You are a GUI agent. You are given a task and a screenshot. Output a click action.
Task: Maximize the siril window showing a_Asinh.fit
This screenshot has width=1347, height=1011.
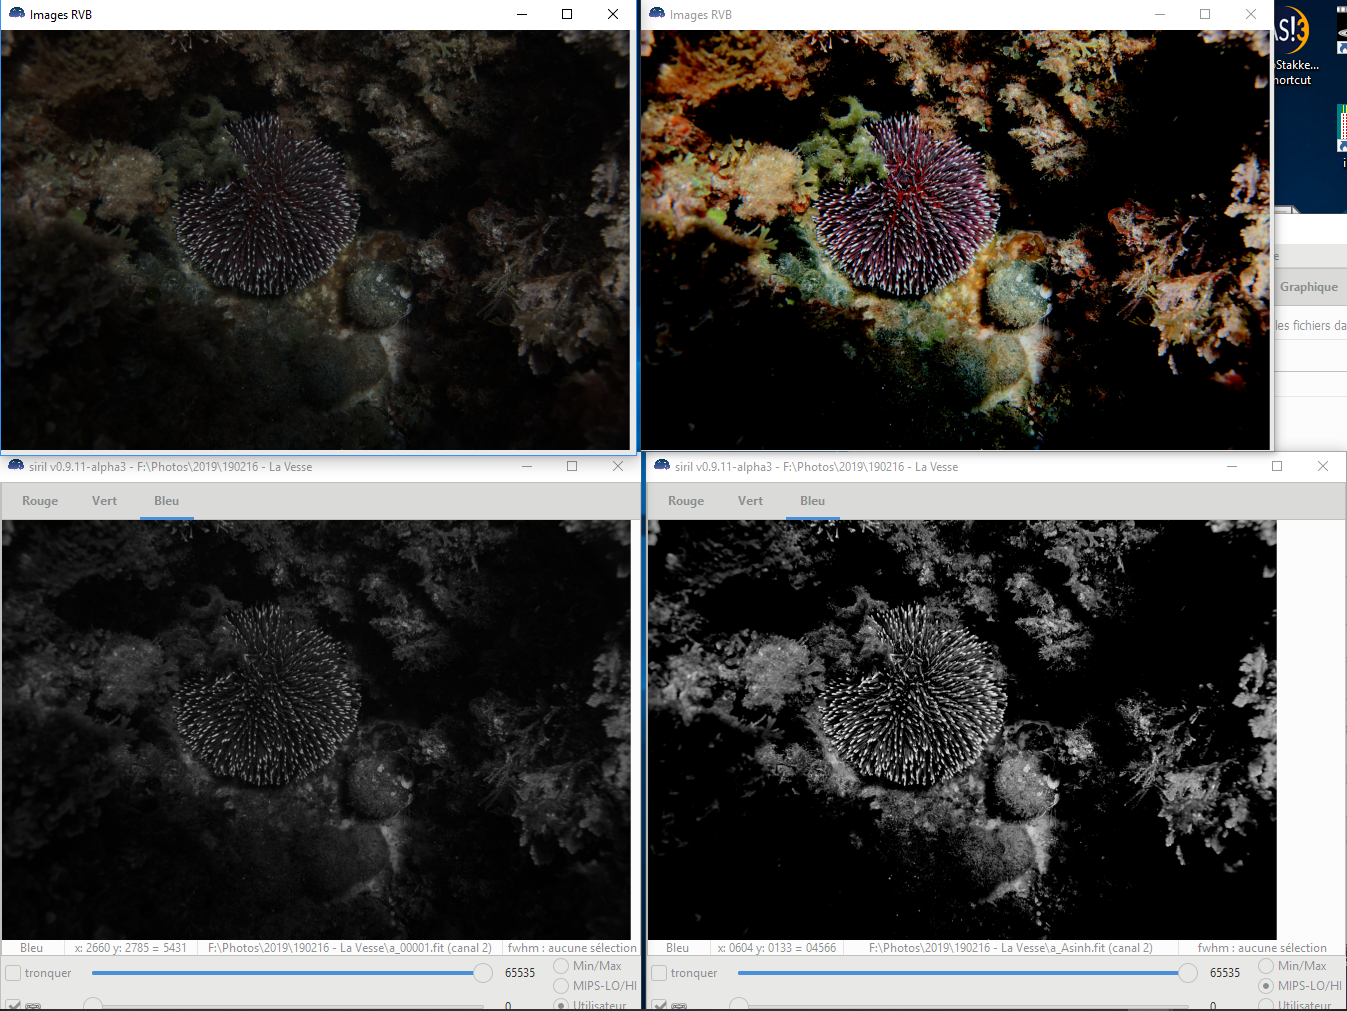1277,466
